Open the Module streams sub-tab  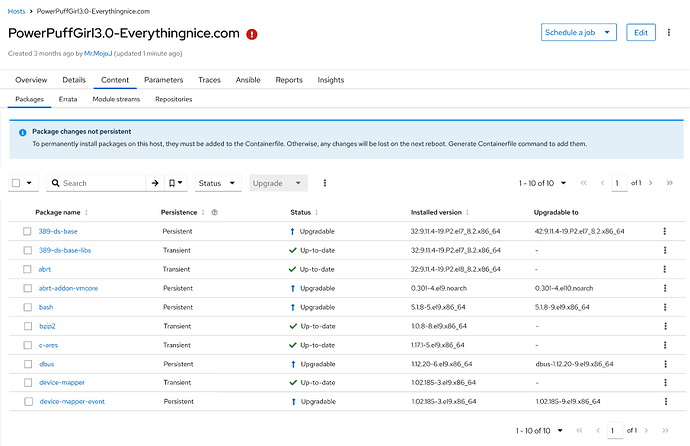(116, 99)
